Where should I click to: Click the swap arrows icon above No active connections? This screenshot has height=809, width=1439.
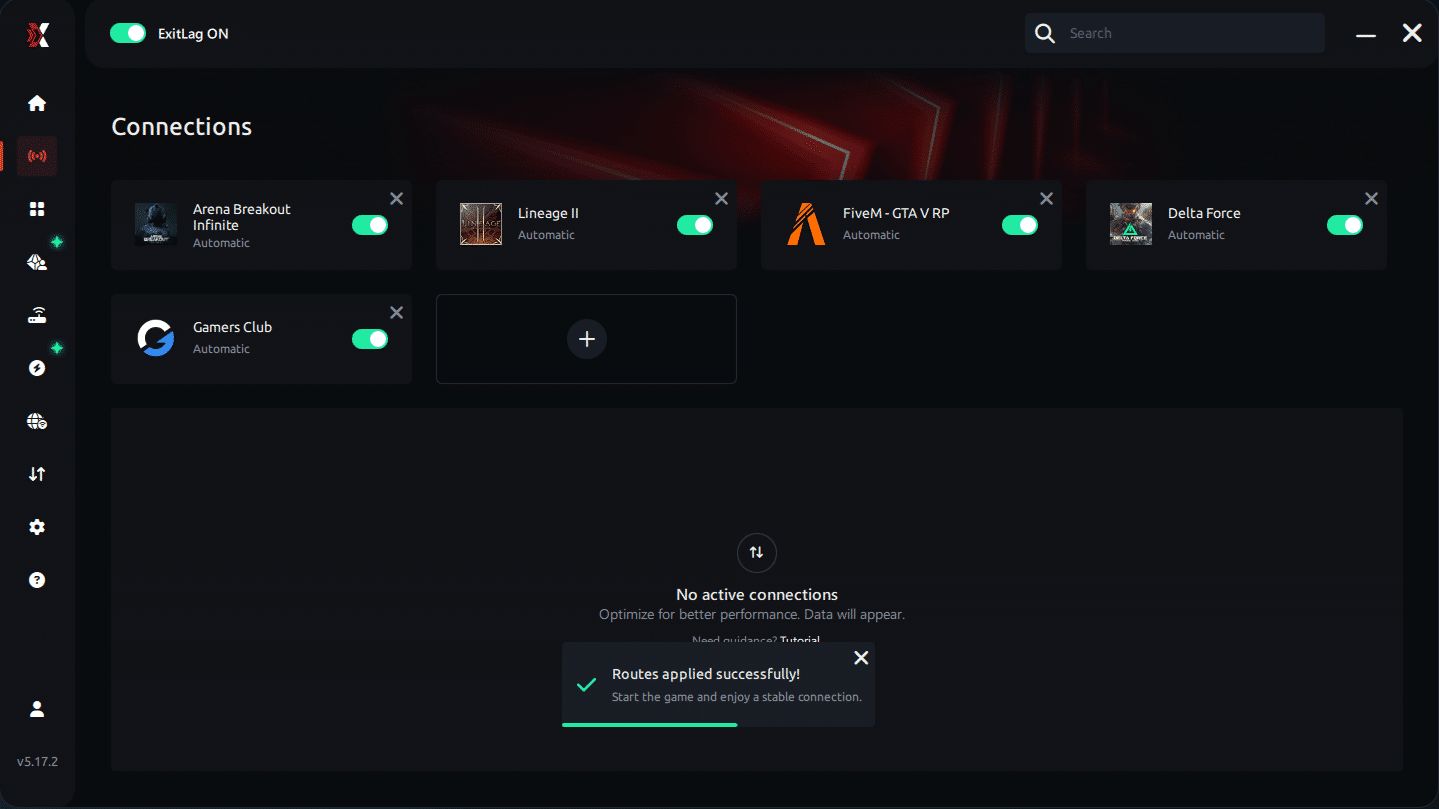coord(757,553)
